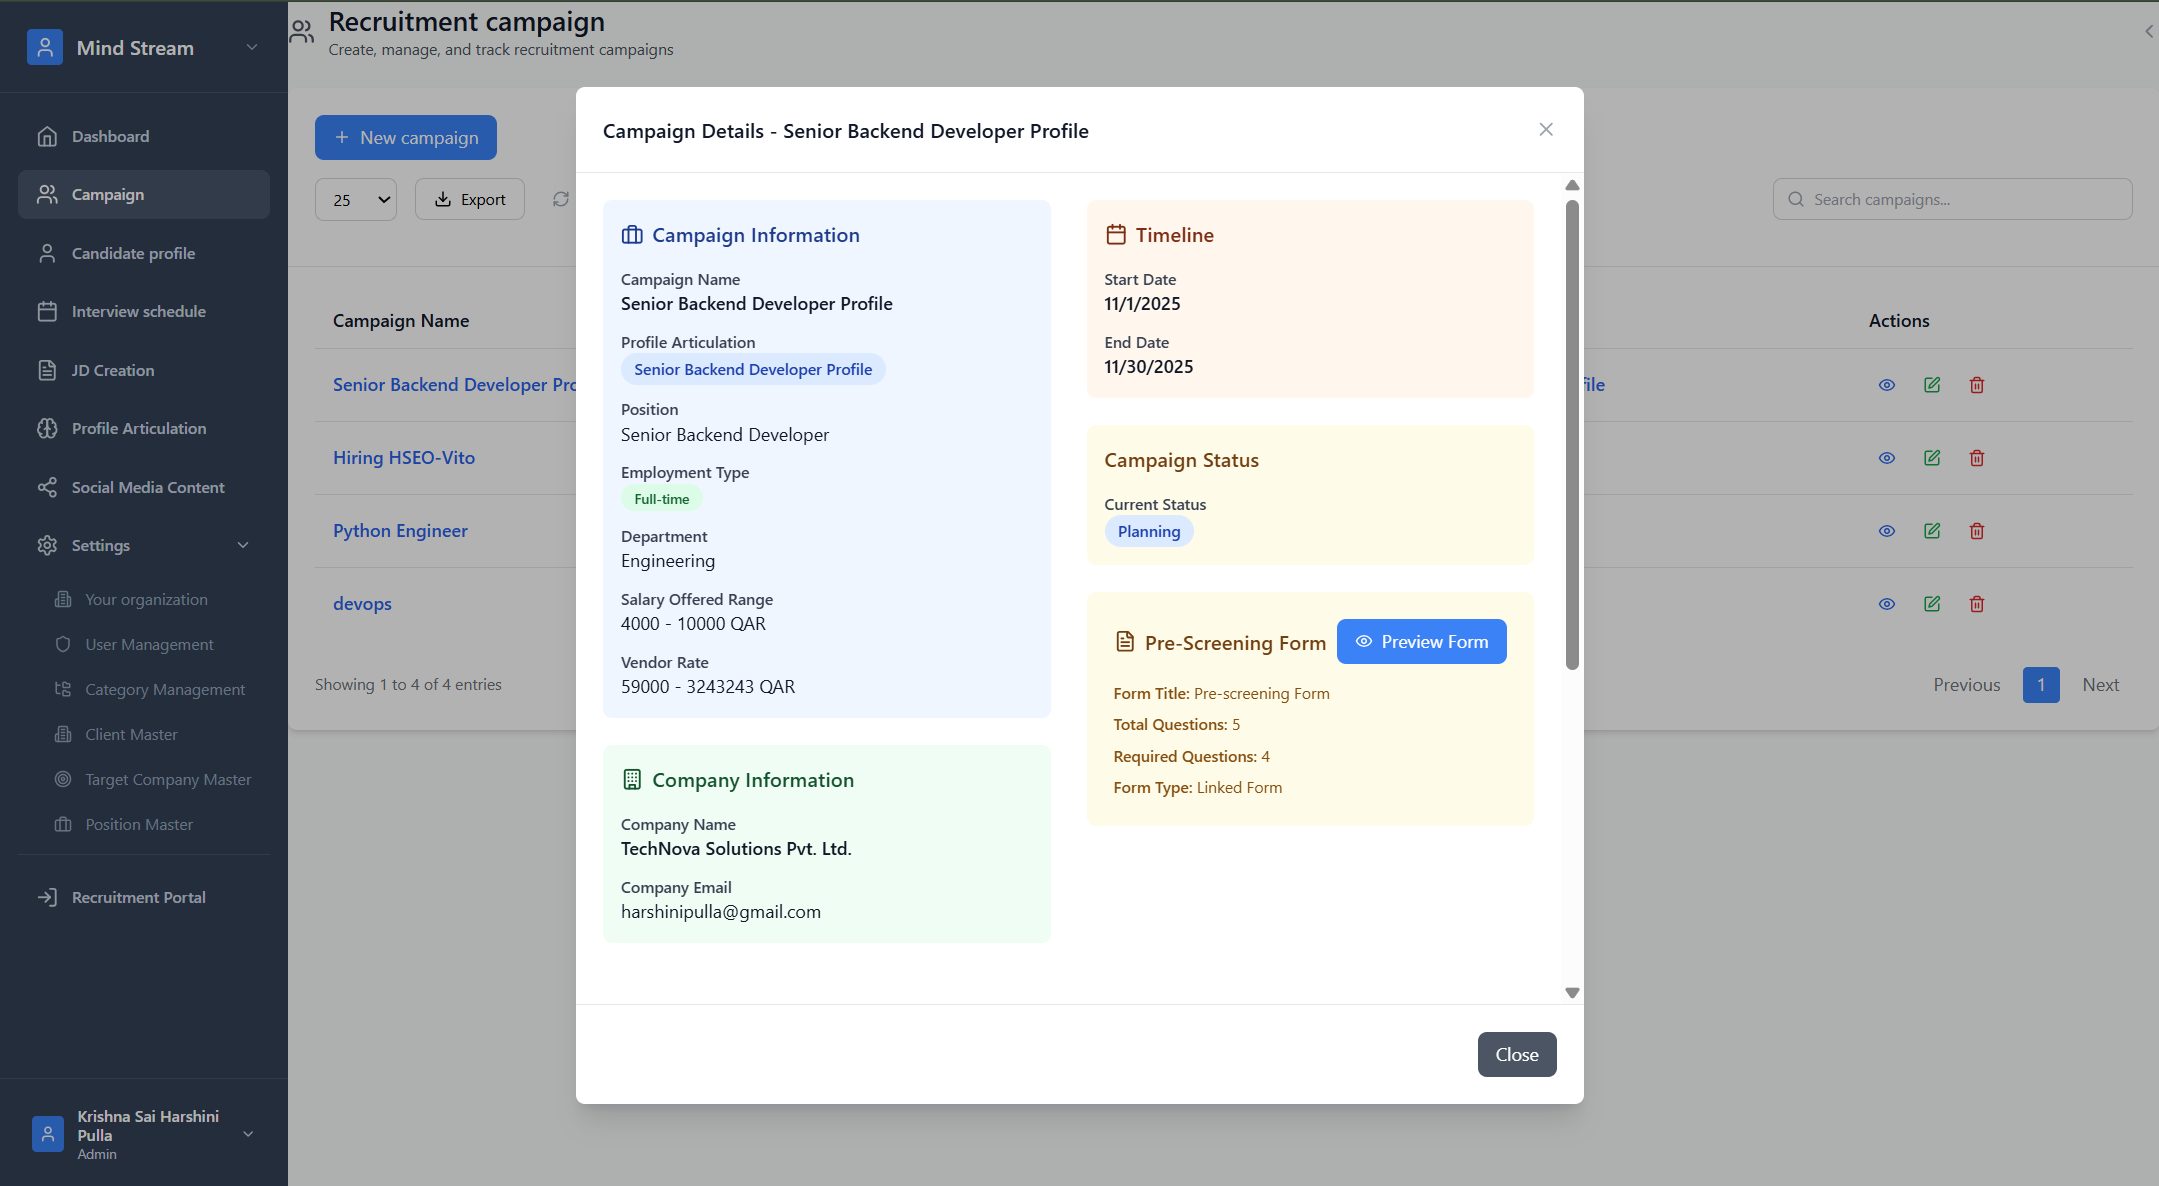Click the Mind Stream logo icon
This screenshot has height=1186, width=2159.
tap(45, 48)
